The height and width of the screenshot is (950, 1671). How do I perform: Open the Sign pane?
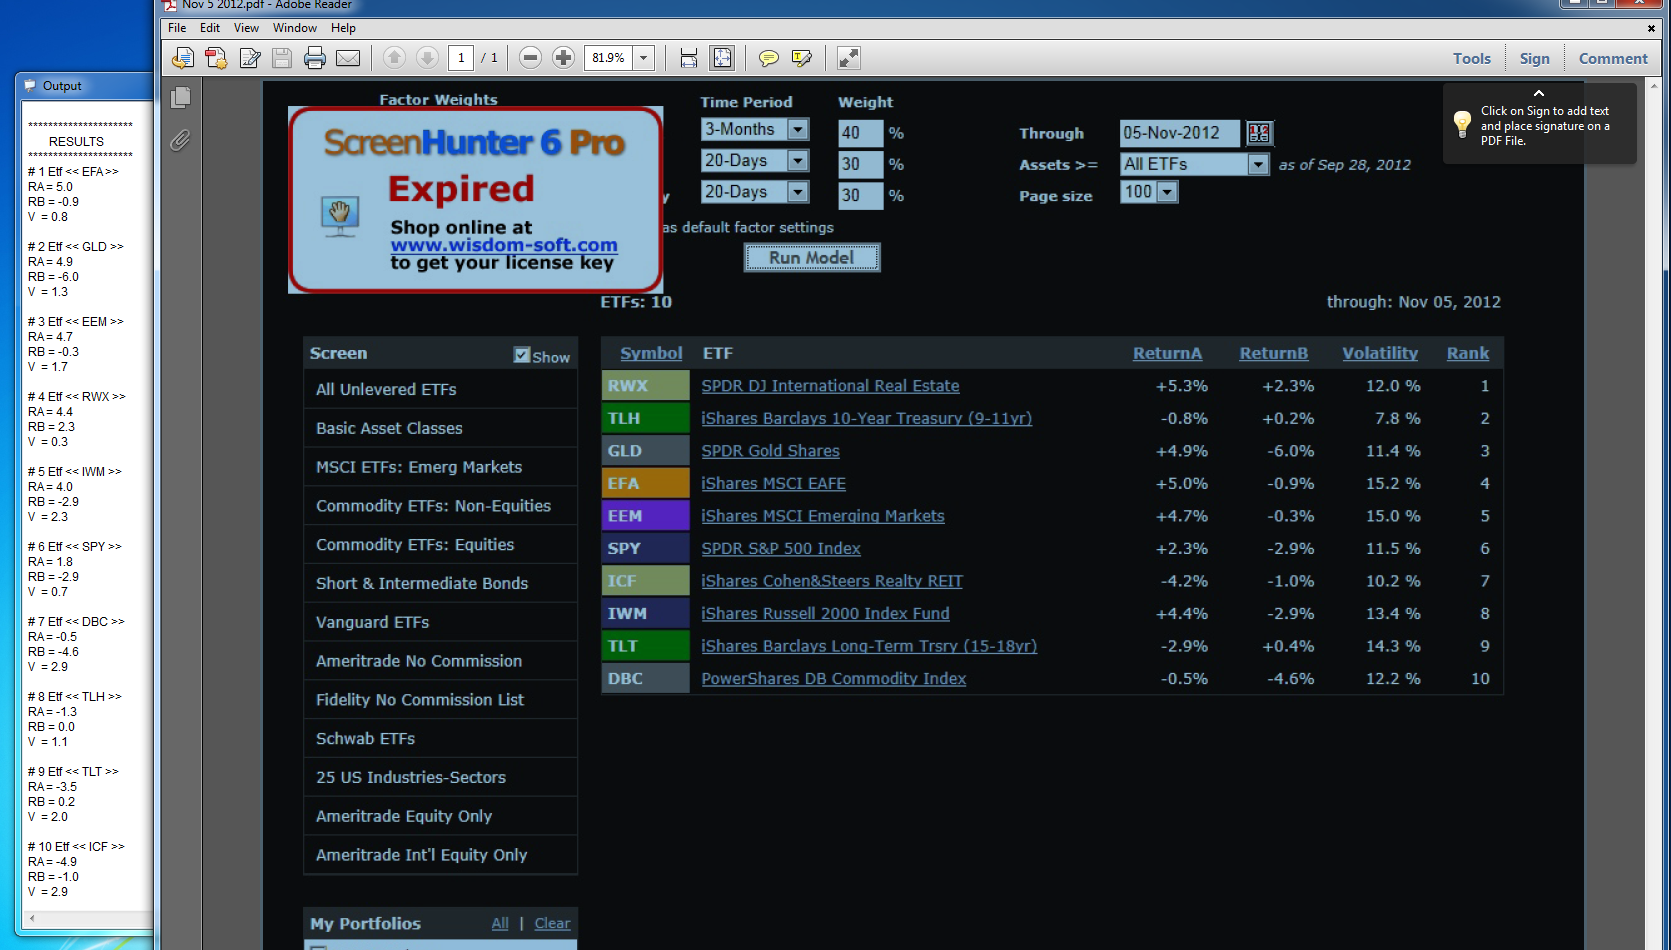point(1534,59)
